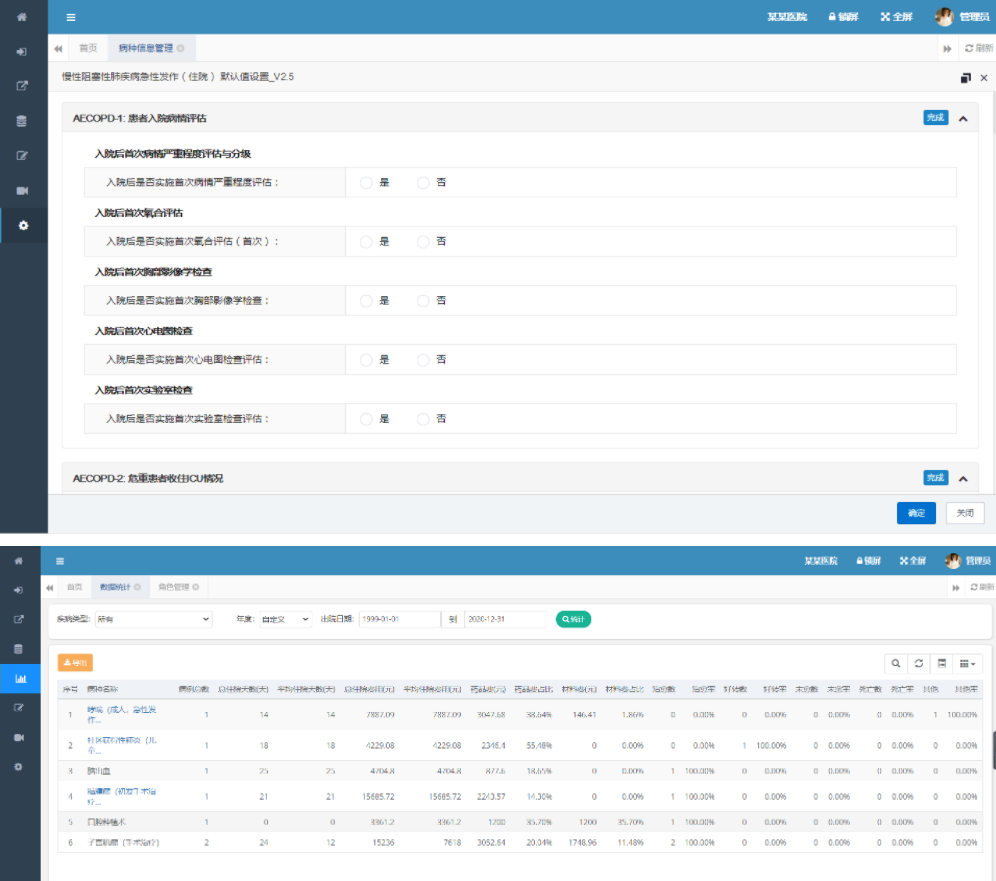Viewport: 996px width, 881px height.
Task: Click tabs scroll-left arrow in bottom window
Action: 50,588
